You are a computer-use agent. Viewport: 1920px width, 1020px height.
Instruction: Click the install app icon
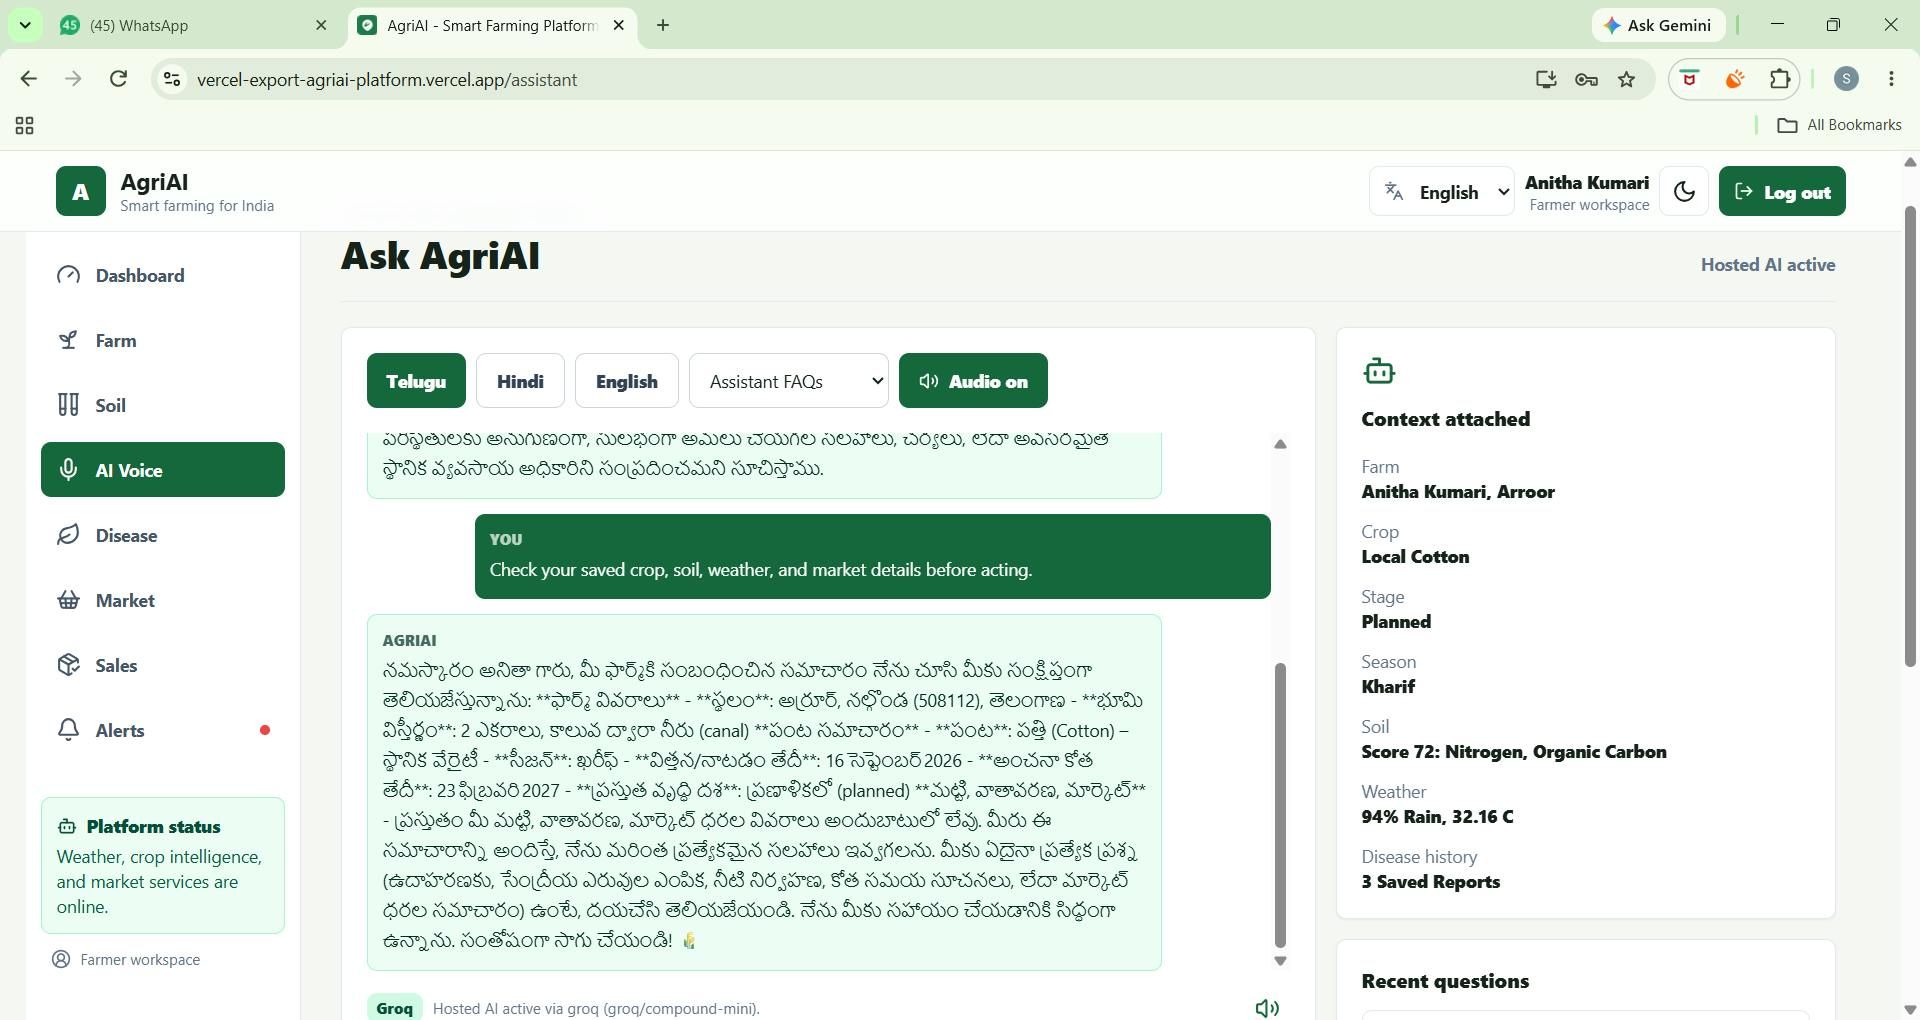(1546, 79)
